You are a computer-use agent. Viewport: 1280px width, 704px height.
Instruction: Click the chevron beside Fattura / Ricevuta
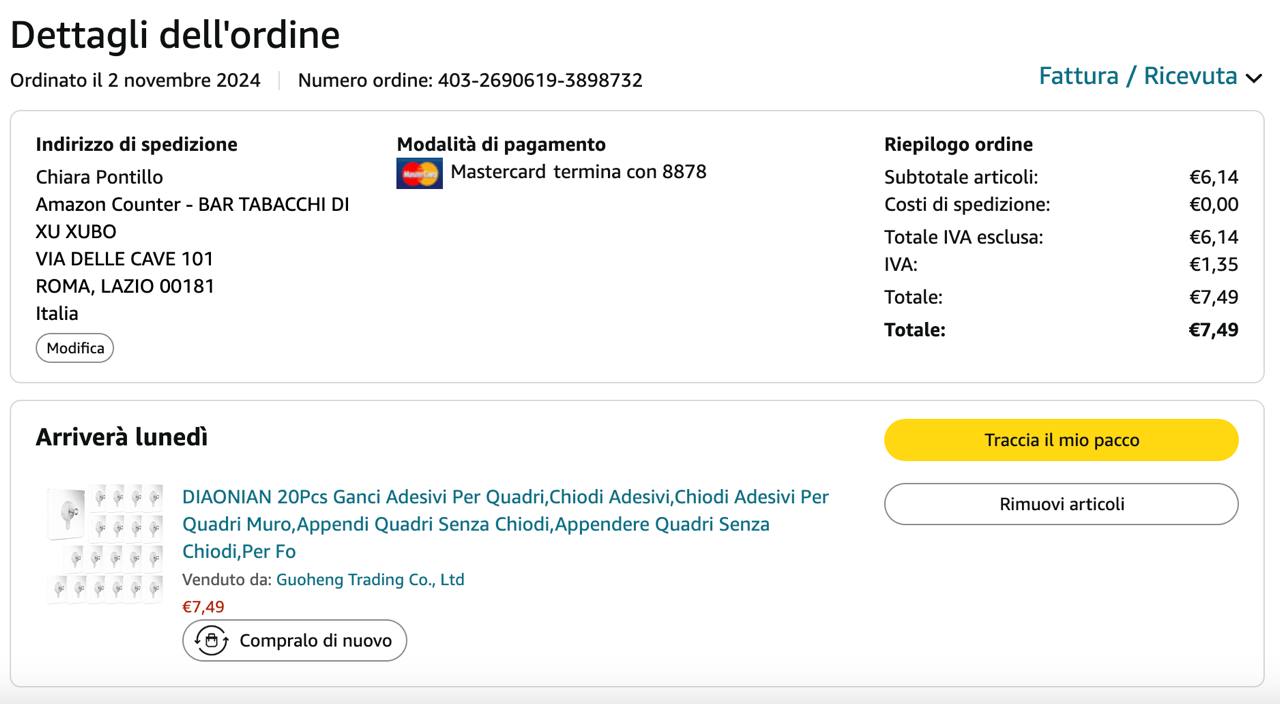point(1253,78)
